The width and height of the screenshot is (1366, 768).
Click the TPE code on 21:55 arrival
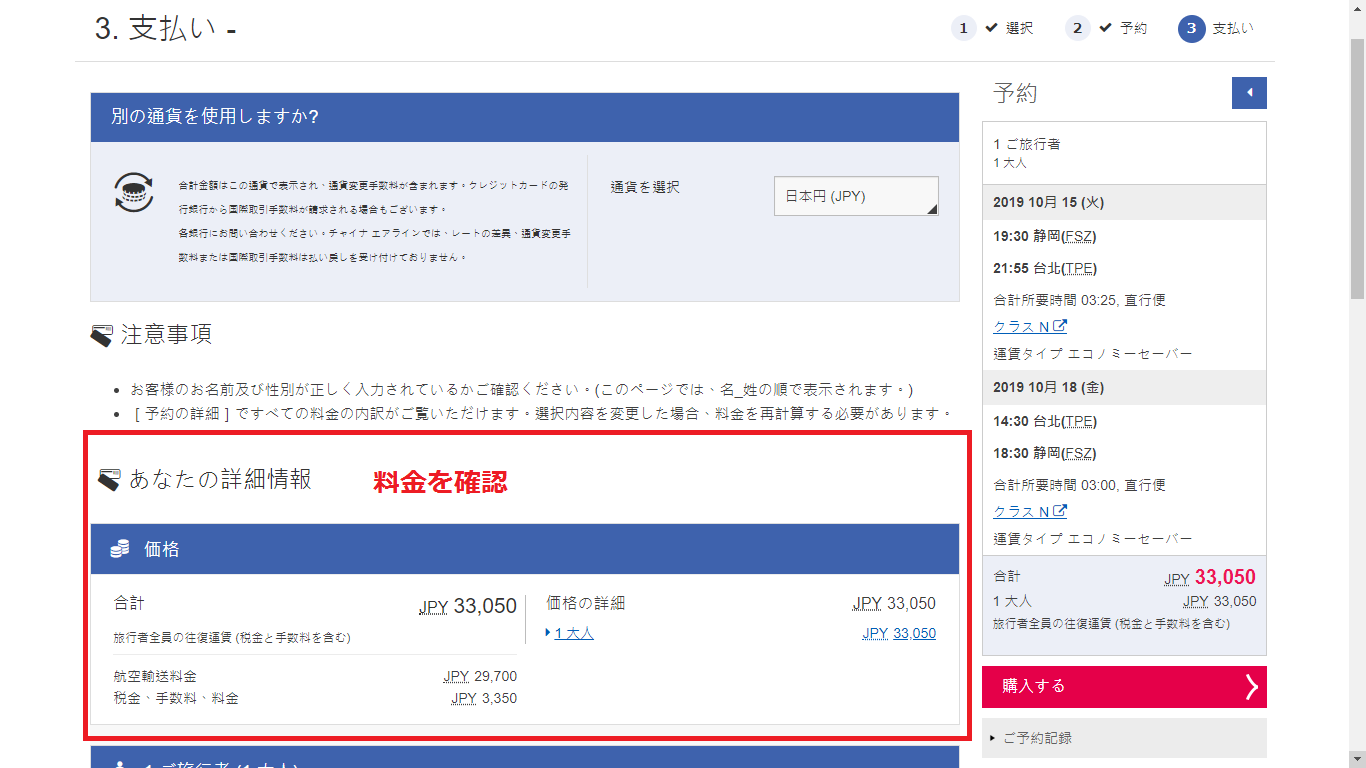1079,268
